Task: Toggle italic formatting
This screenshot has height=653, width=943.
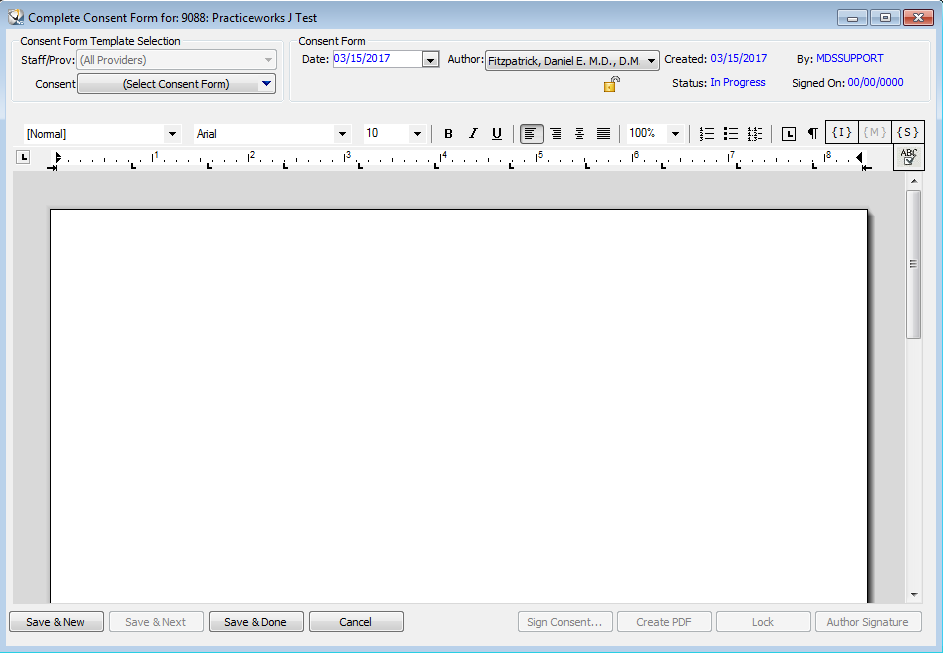Action: (473, 133)
